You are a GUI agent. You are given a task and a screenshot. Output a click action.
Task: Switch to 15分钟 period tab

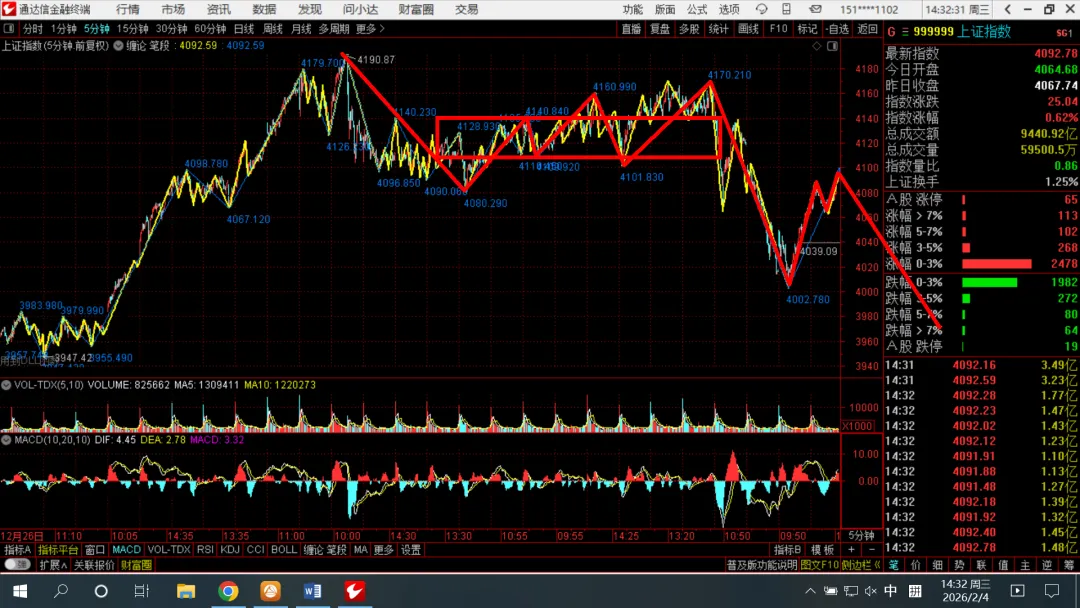[x=132, y=29]
